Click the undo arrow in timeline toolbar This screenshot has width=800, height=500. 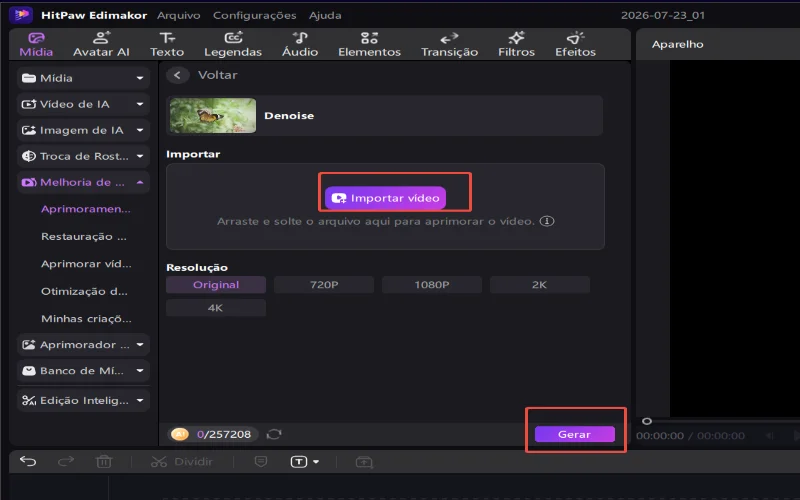tap(28, 462)
